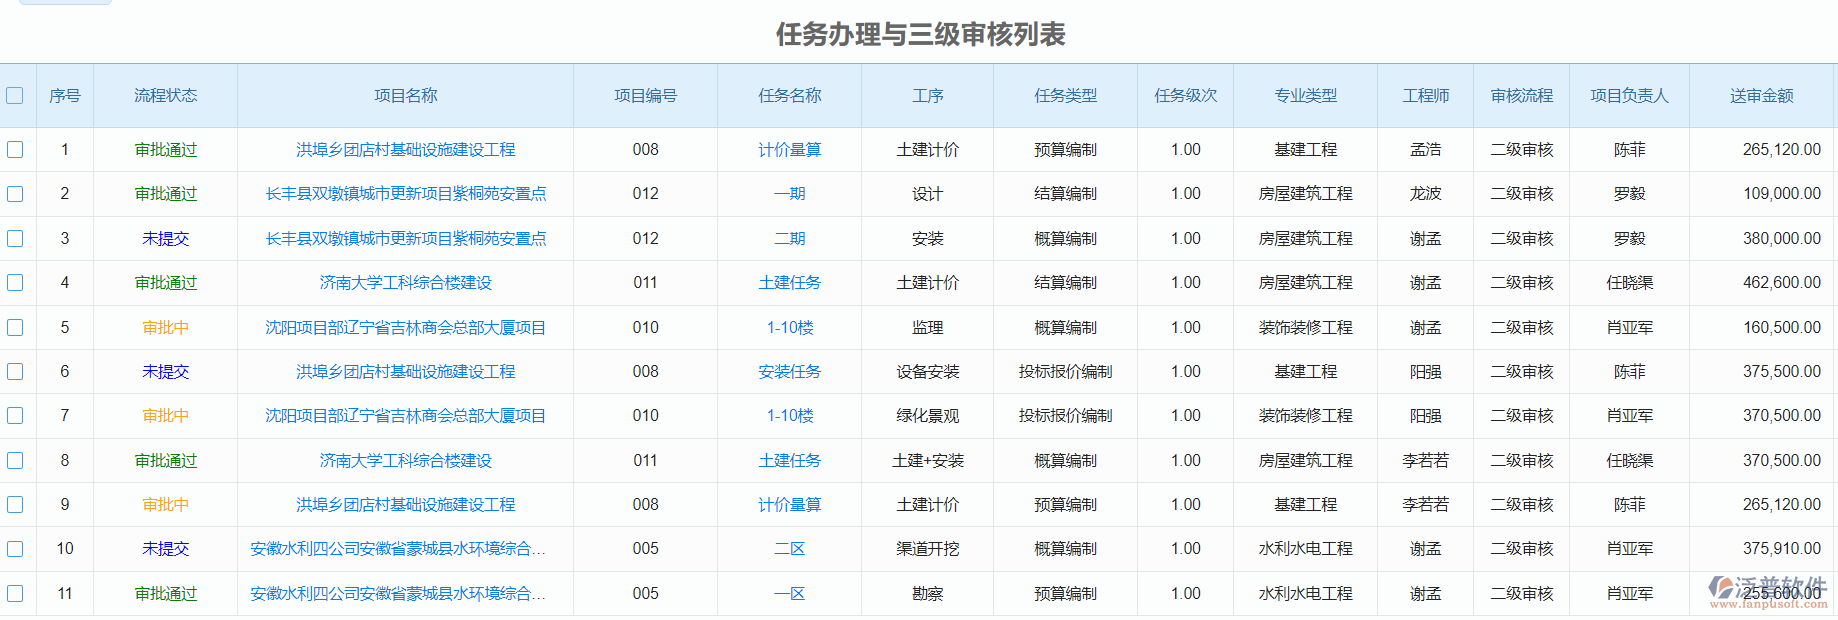Image resolution: width=1838 pixels, height=620 pixels.
Task: Check the checkbox for row 1
Action: [x=15, y=149]
